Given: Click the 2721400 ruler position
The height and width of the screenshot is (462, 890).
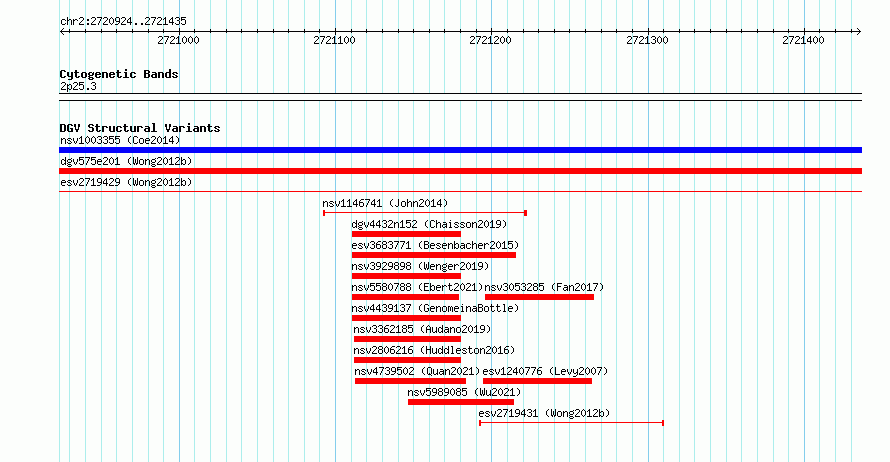Looking at the screenshot, I should tap(803, 40).
